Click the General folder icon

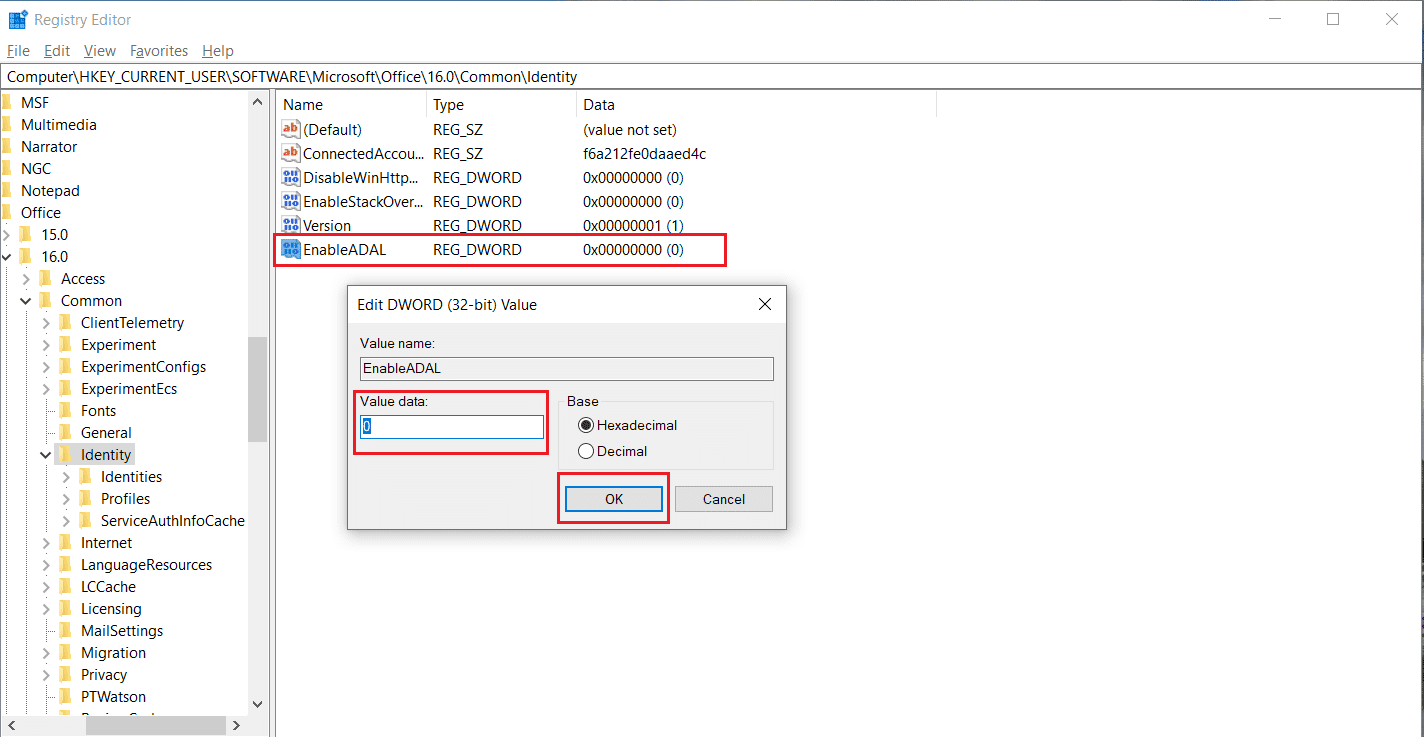[66, 433]
